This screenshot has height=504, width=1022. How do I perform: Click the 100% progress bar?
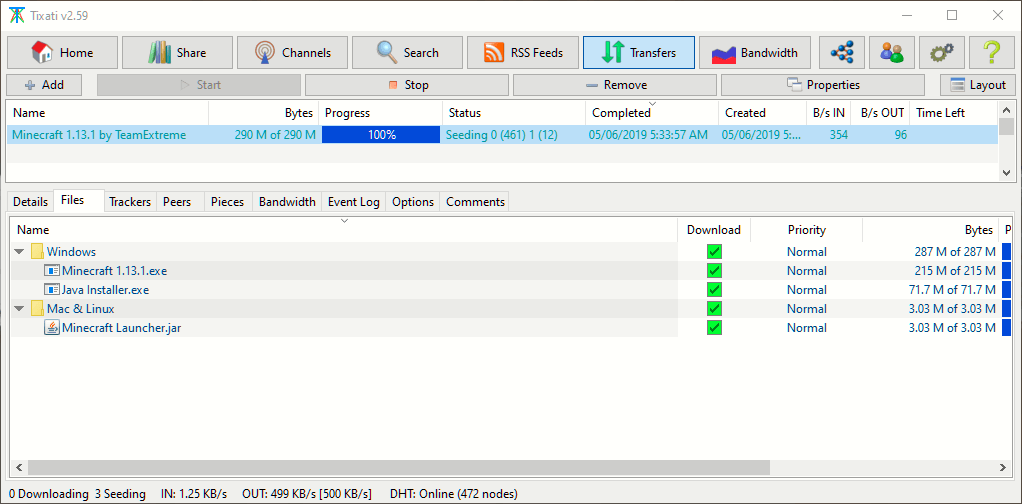(x=381, y=135)
